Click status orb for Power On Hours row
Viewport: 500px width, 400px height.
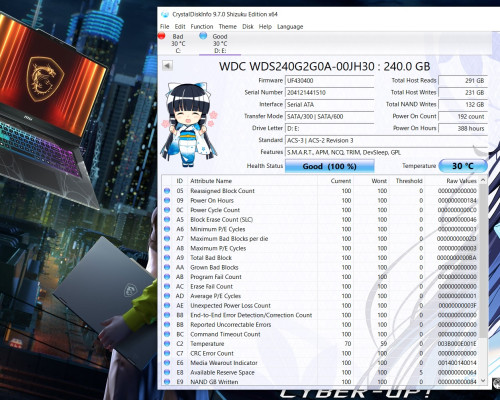click(x=167, y=200)
